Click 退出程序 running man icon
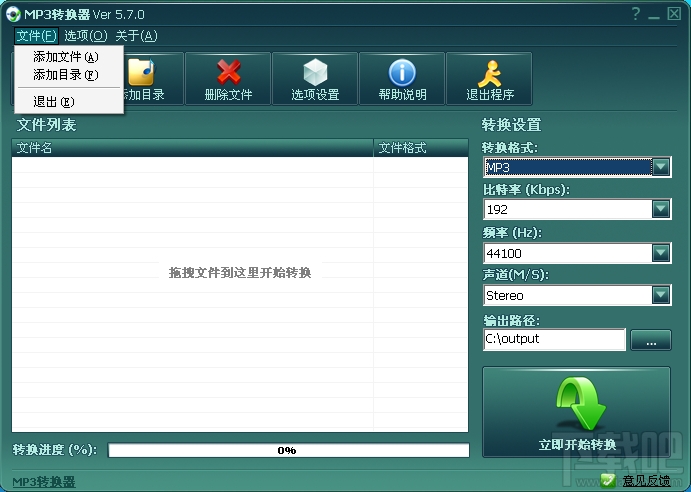Viewport: 691px width, 492px height. 490,74
